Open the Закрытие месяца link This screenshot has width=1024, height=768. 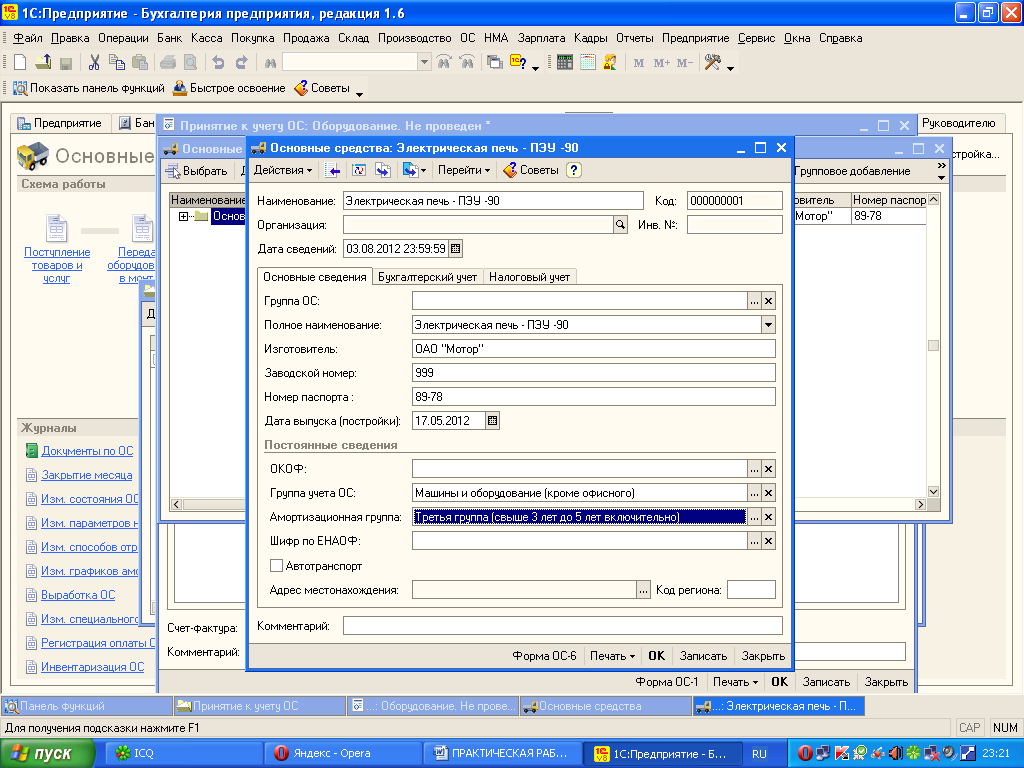point(87,475)
